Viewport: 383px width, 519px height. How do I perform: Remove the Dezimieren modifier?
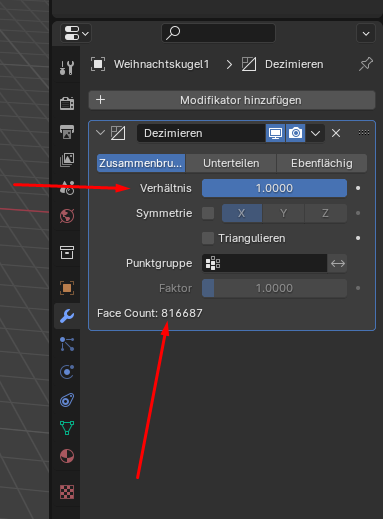336,133
